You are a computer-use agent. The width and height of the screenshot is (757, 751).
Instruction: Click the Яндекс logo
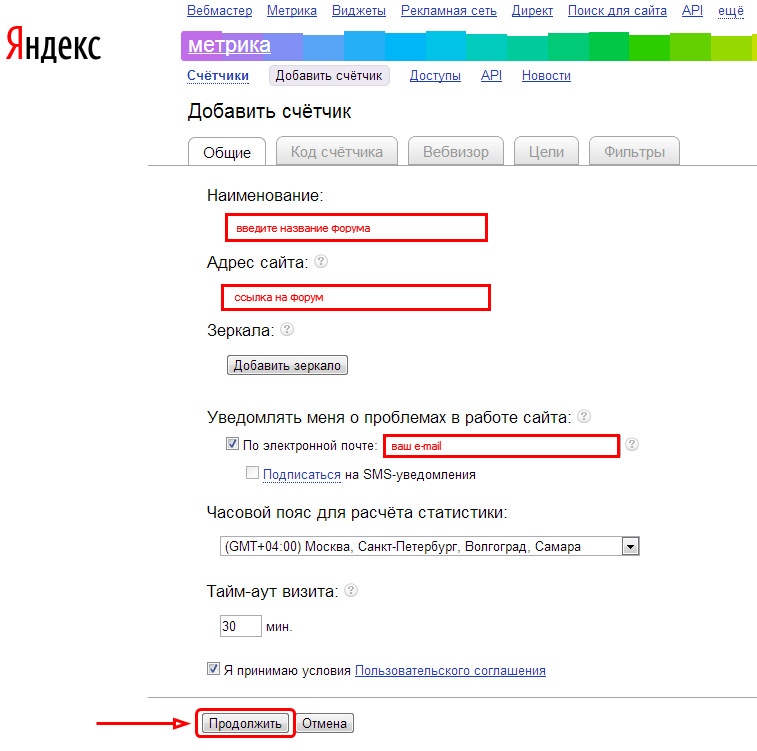click(53, 44)
